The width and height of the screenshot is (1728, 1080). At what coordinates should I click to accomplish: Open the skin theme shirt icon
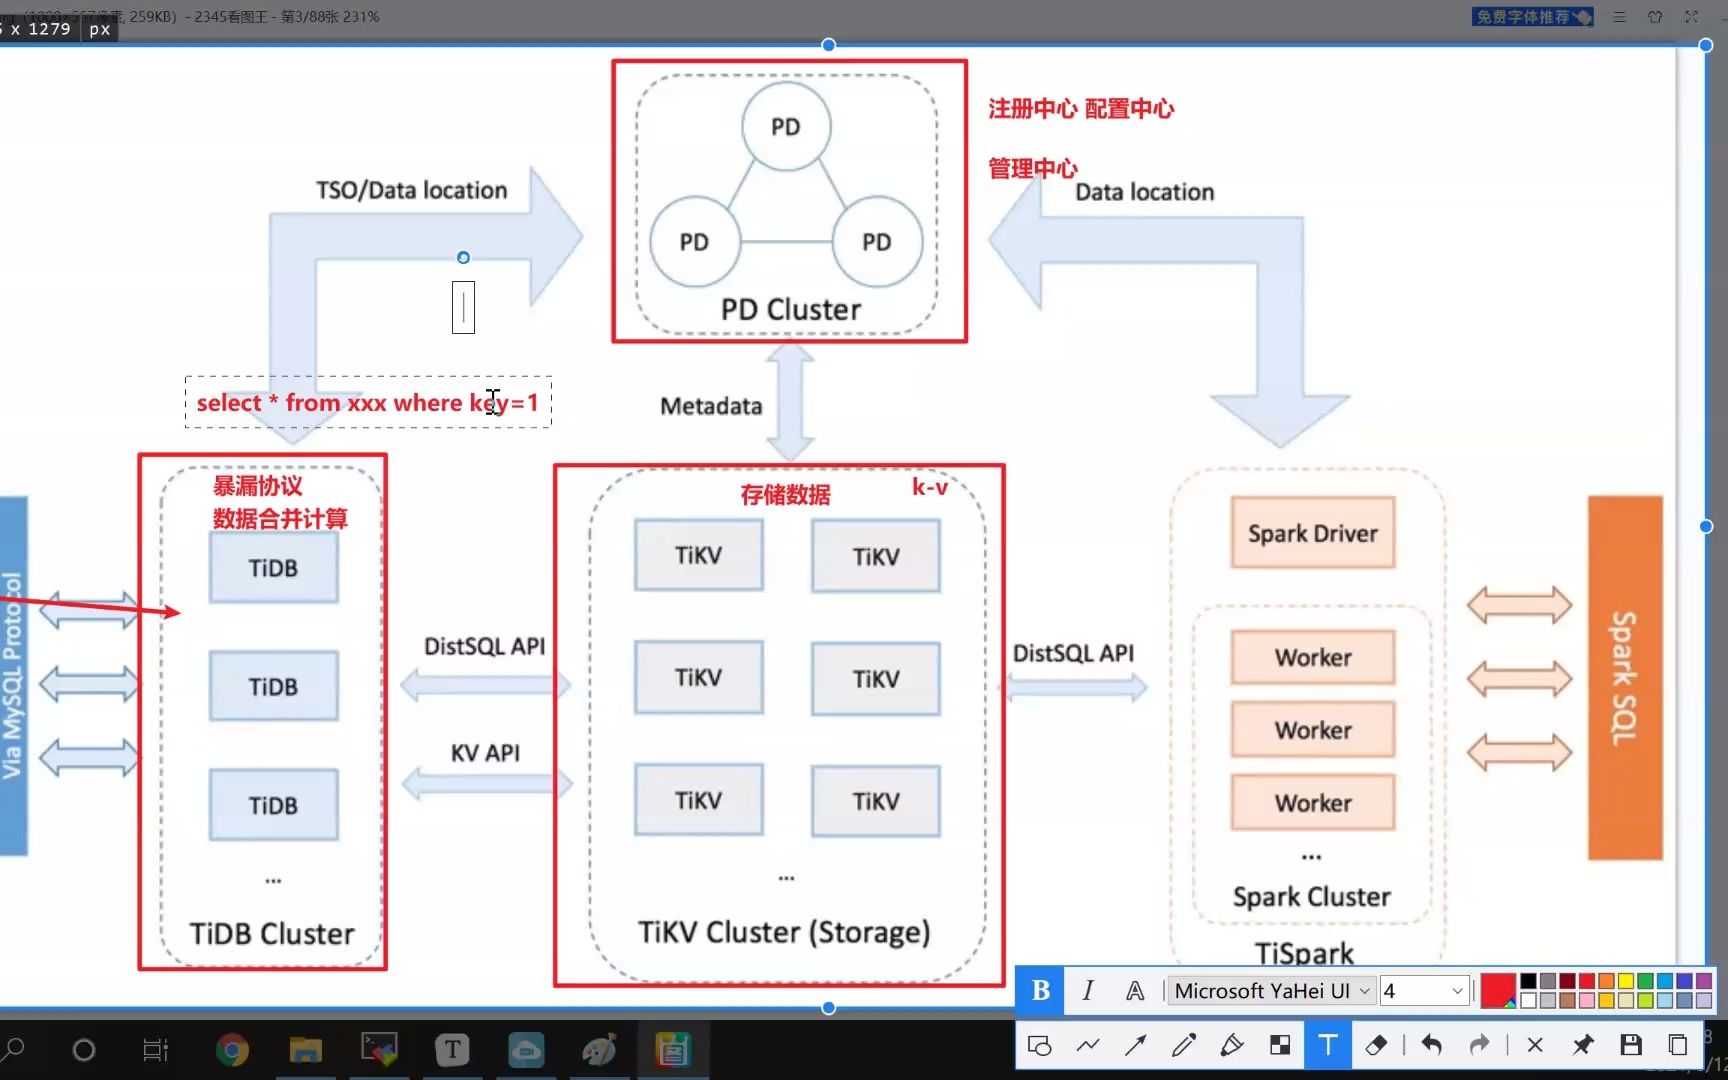(1655, 17)
